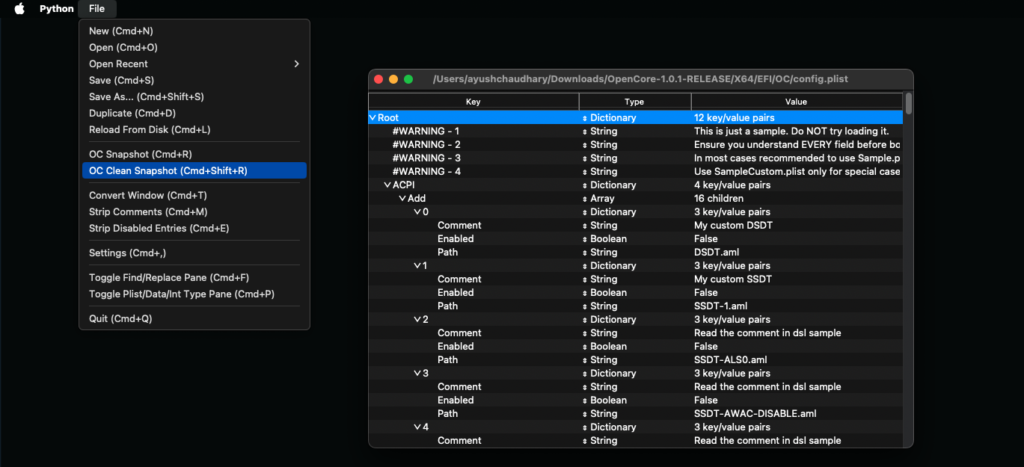Run OC Snapshot (Cmd+R)
This screenshot has height=467, width=1024.
pos(194,154)
